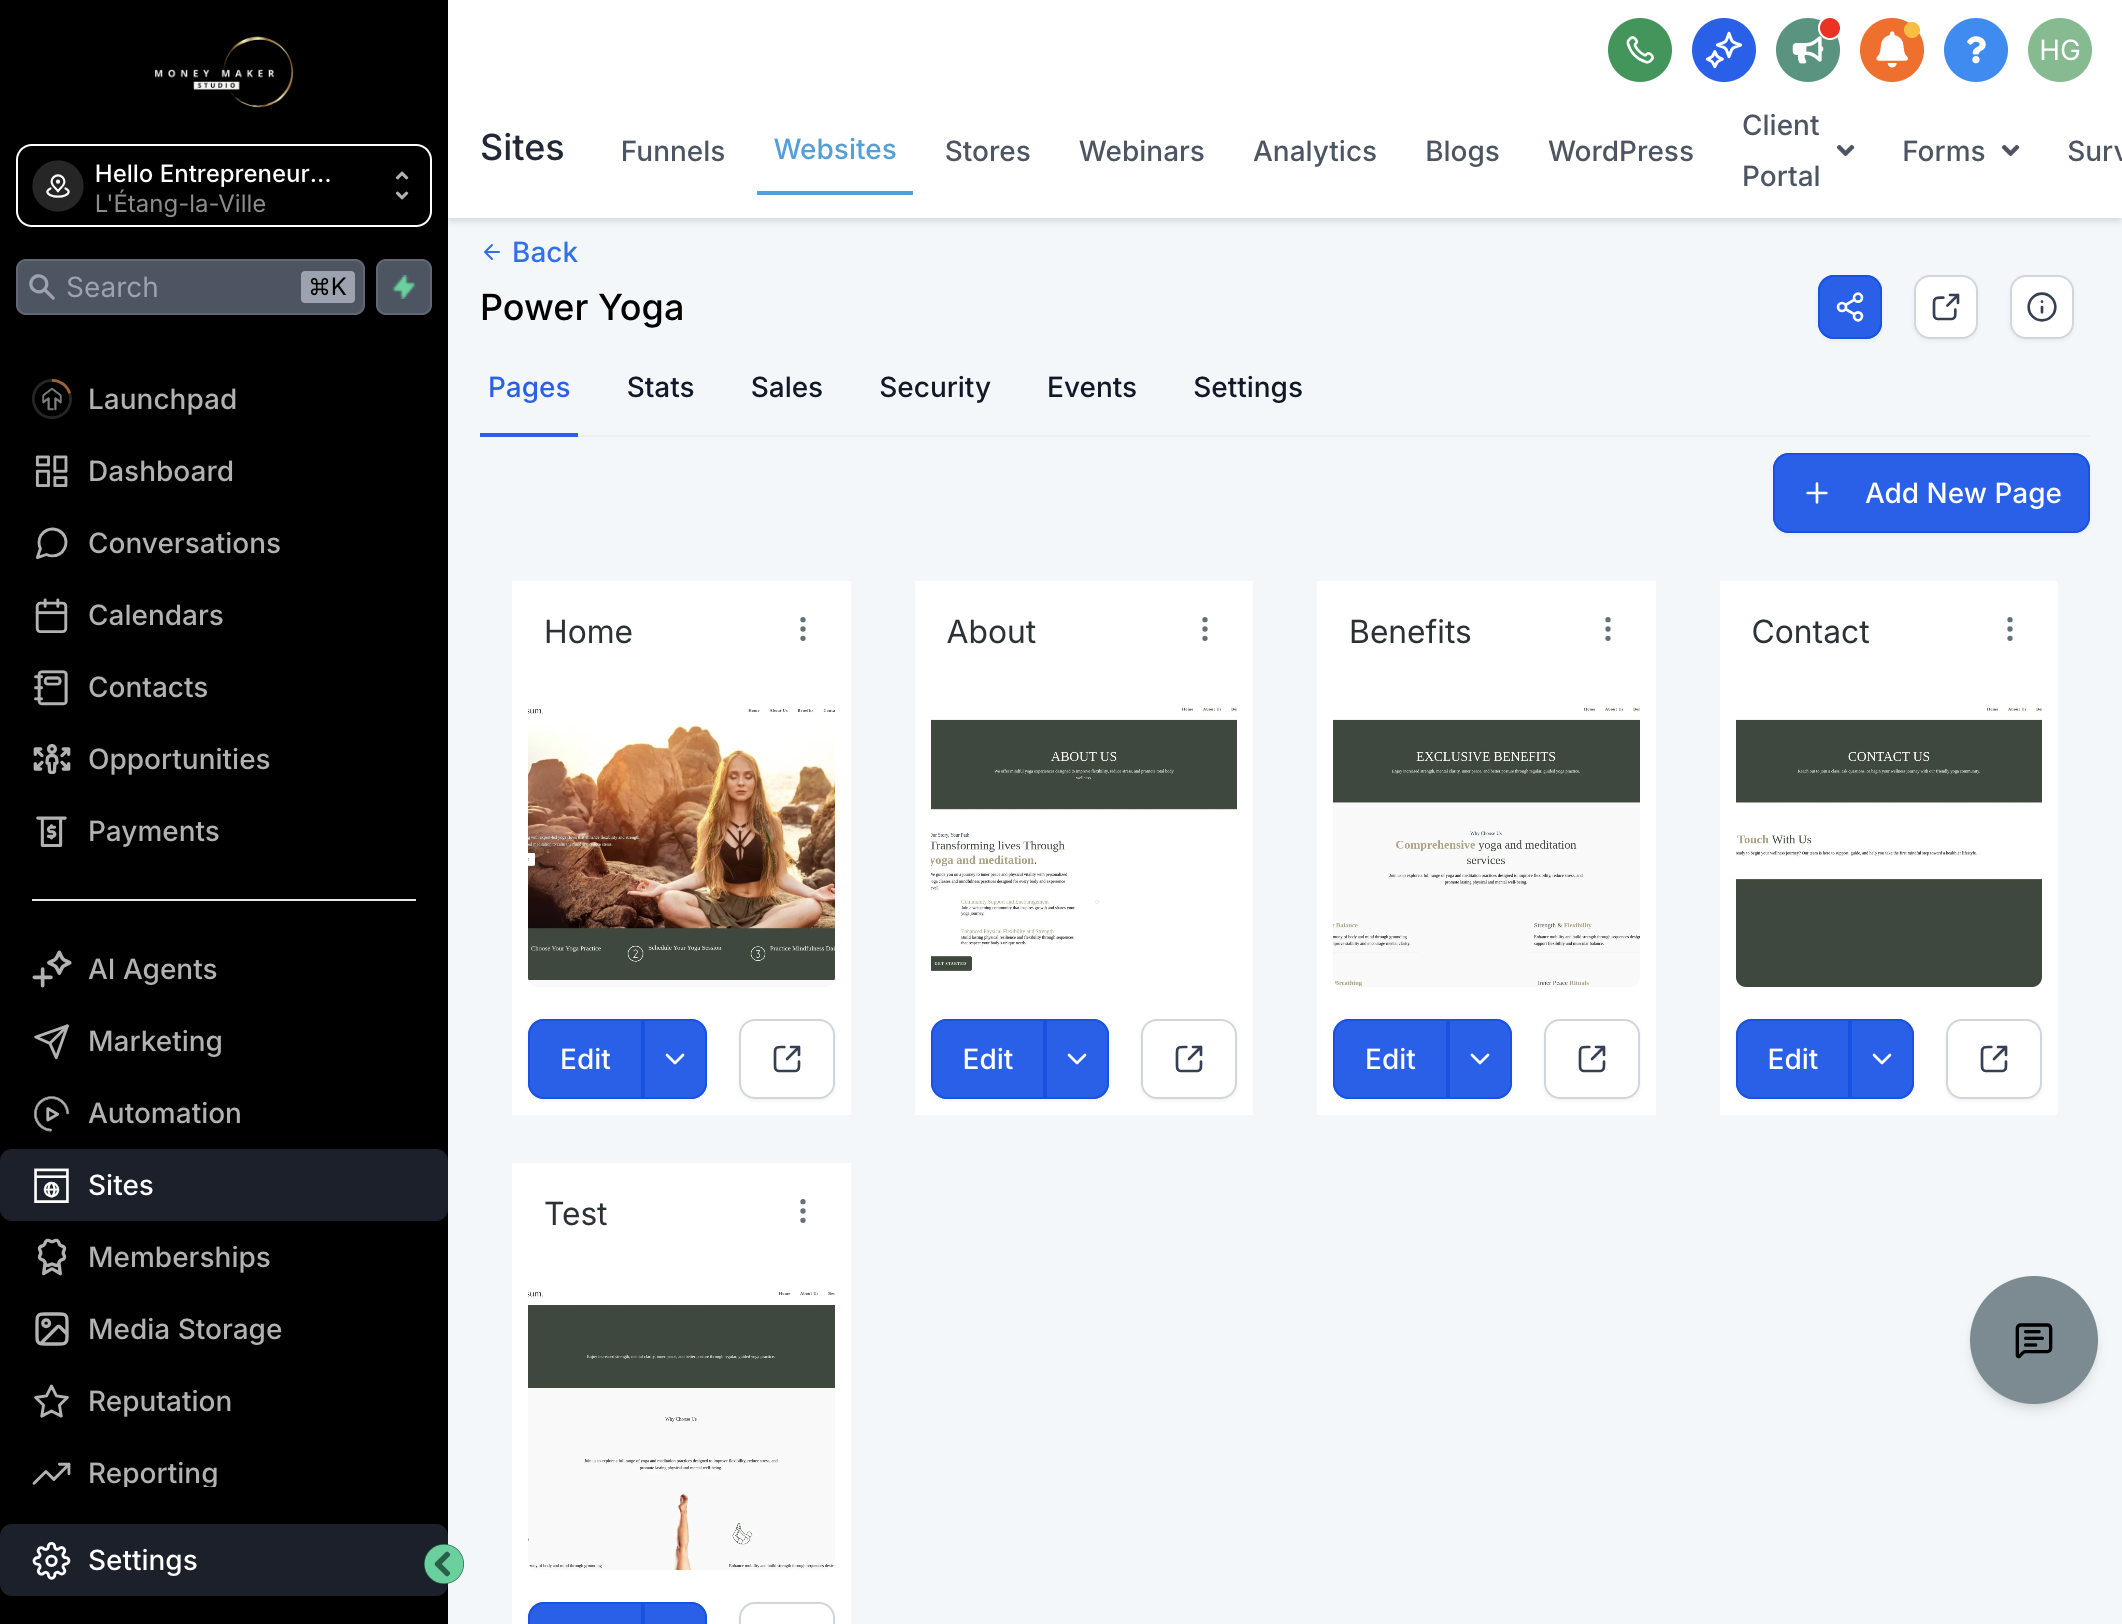Screen dimensions: 2122x1624
Task: Click Edit on the Contact page card
Action: click(1792, 1059)
